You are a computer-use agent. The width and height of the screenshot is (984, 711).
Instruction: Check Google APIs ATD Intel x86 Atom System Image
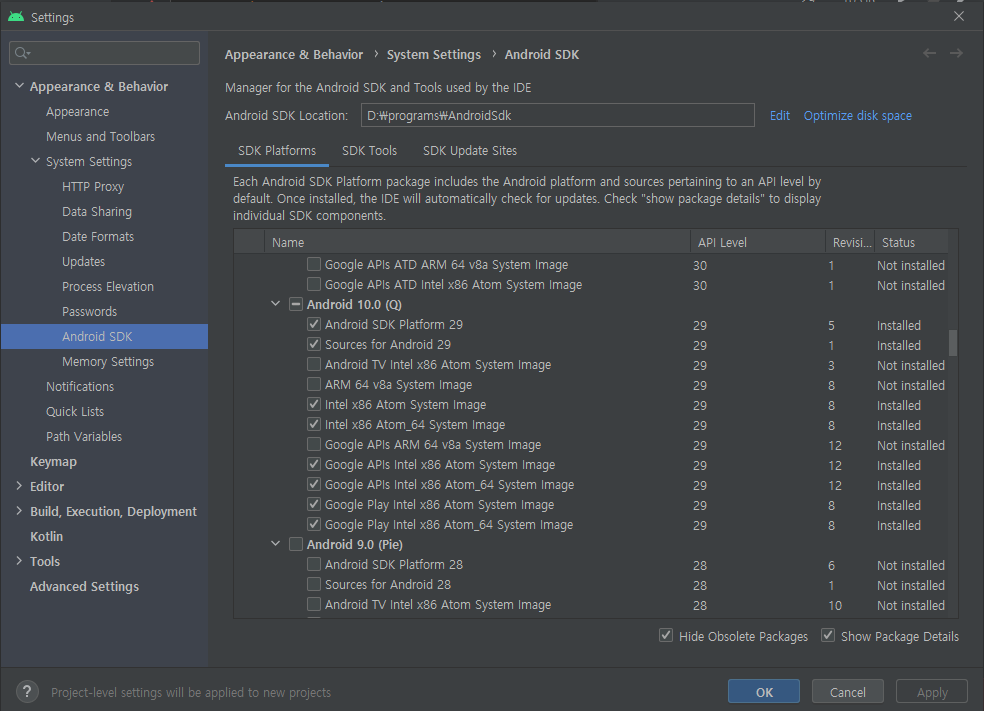pos(314,285)
